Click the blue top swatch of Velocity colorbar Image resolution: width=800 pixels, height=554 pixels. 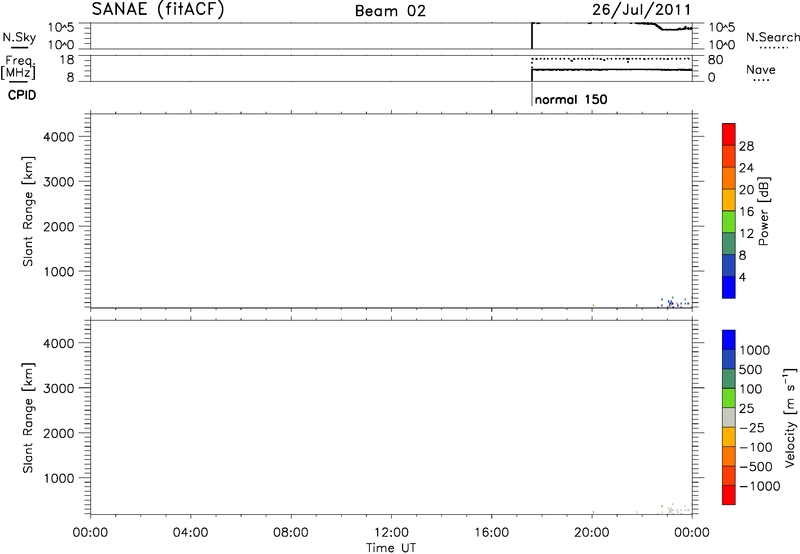(x=729, y=340)
